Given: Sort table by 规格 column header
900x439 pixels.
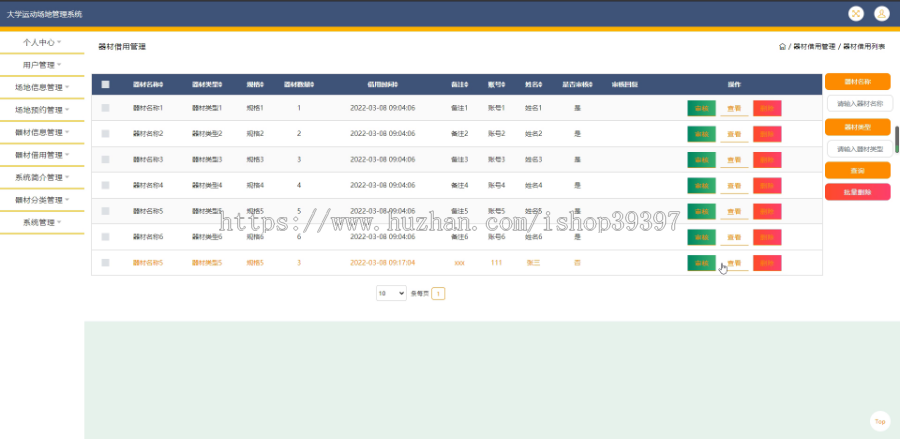Looking at the screenshot, I should (255, 84).
